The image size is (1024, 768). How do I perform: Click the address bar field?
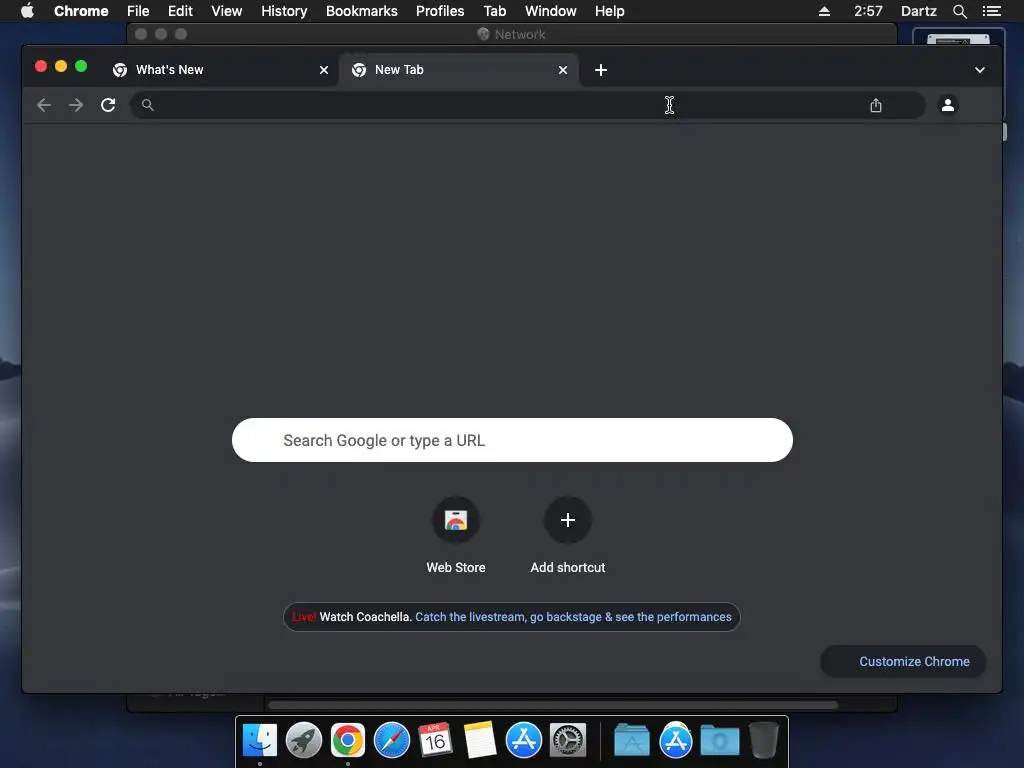tap(528, 105)
